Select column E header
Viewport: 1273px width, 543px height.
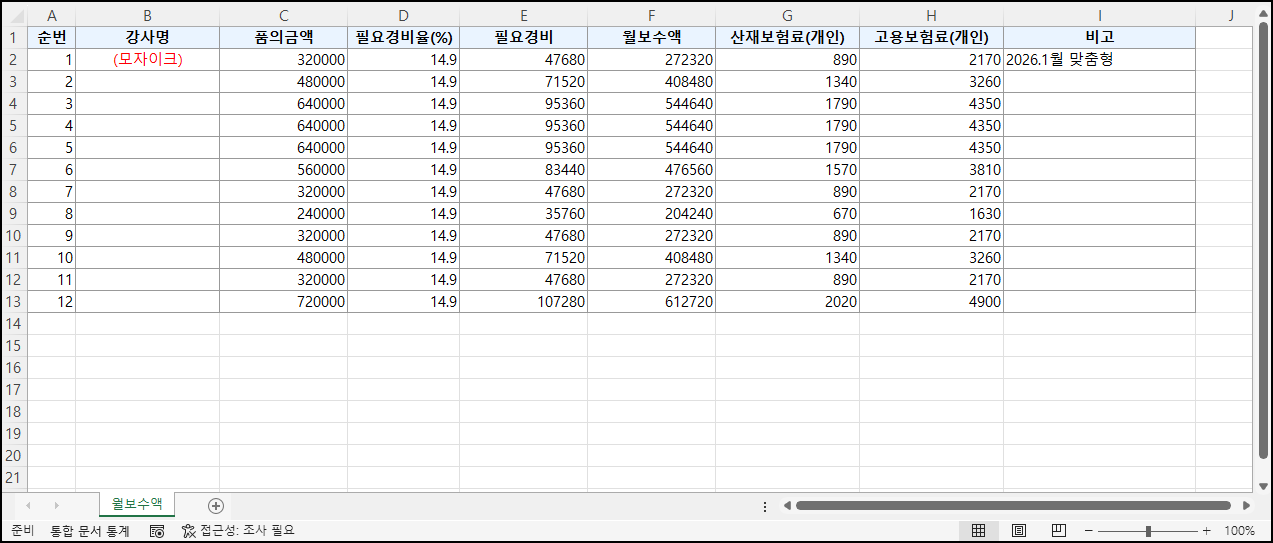tap(523, 15)
